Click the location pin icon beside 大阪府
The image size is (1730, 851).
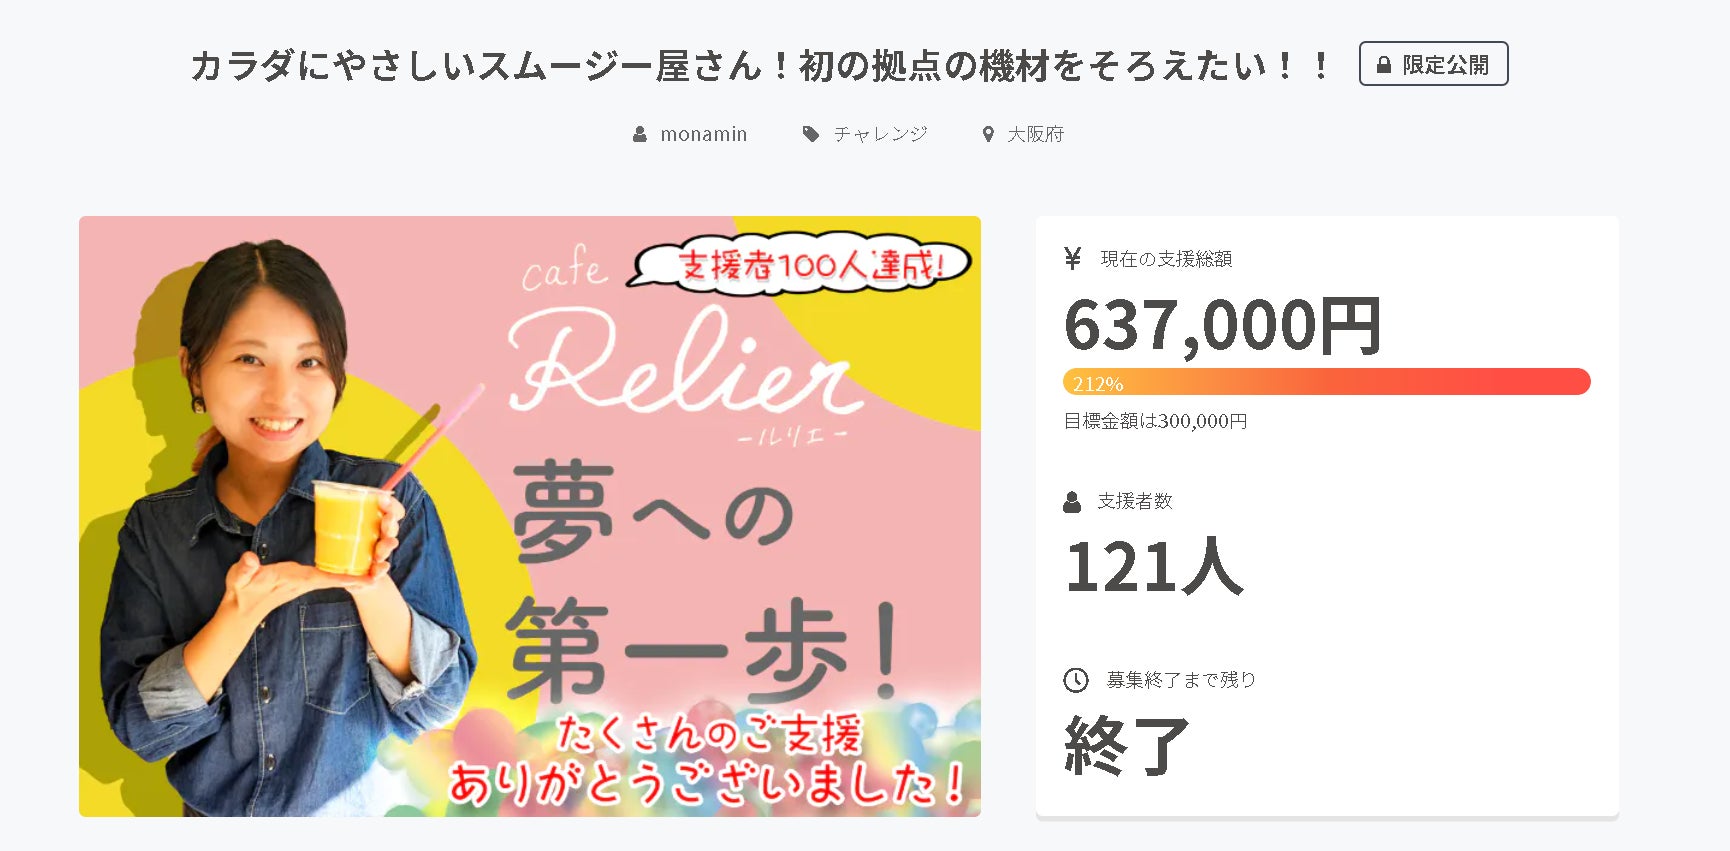(988, 134)
